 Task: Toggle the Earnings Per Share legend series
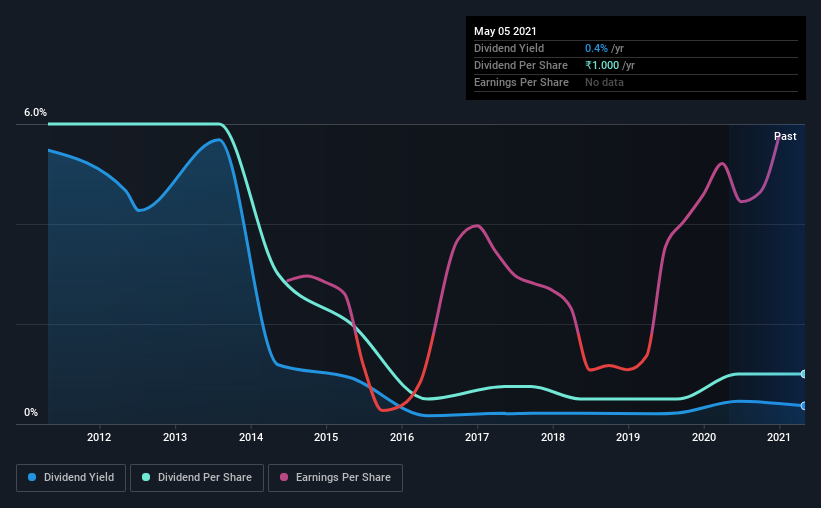point(335,478)
